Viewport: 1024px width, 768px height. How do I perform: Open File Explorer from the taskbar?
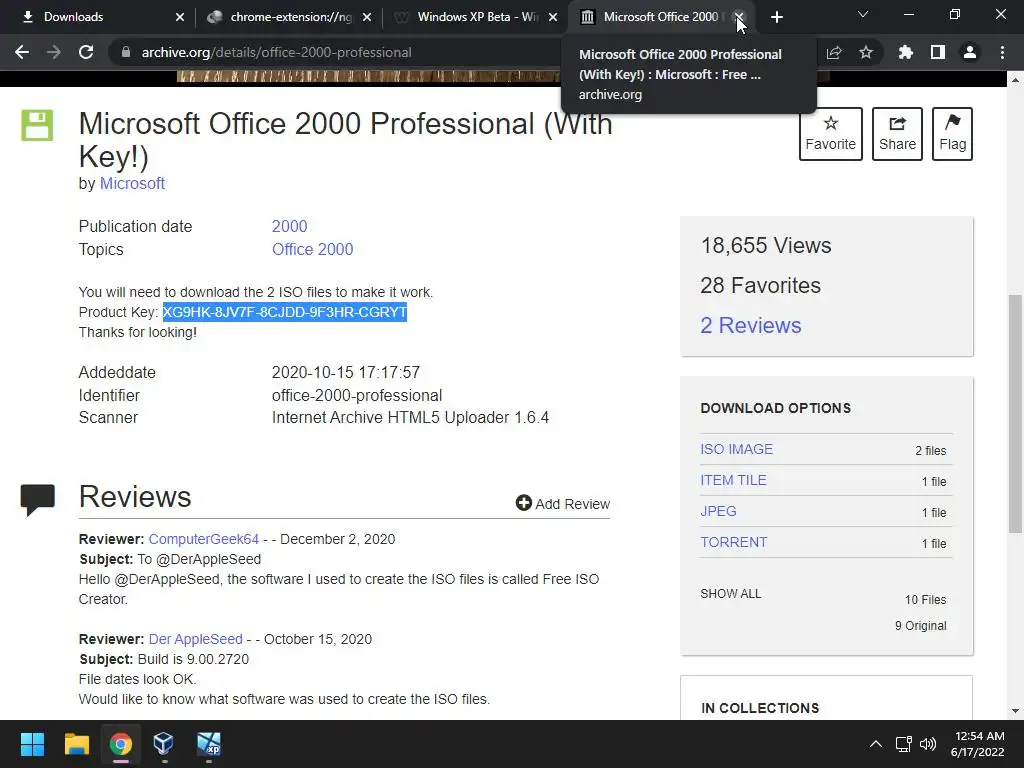76,744
